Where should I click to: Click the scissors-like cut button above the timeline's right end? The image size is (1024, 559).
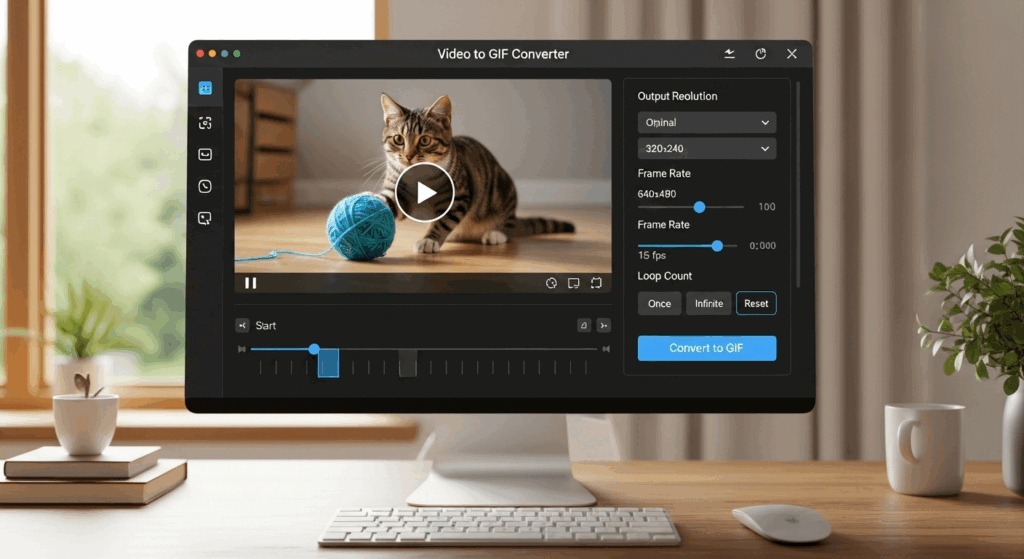pyautogui.click(x=604, y=325)
